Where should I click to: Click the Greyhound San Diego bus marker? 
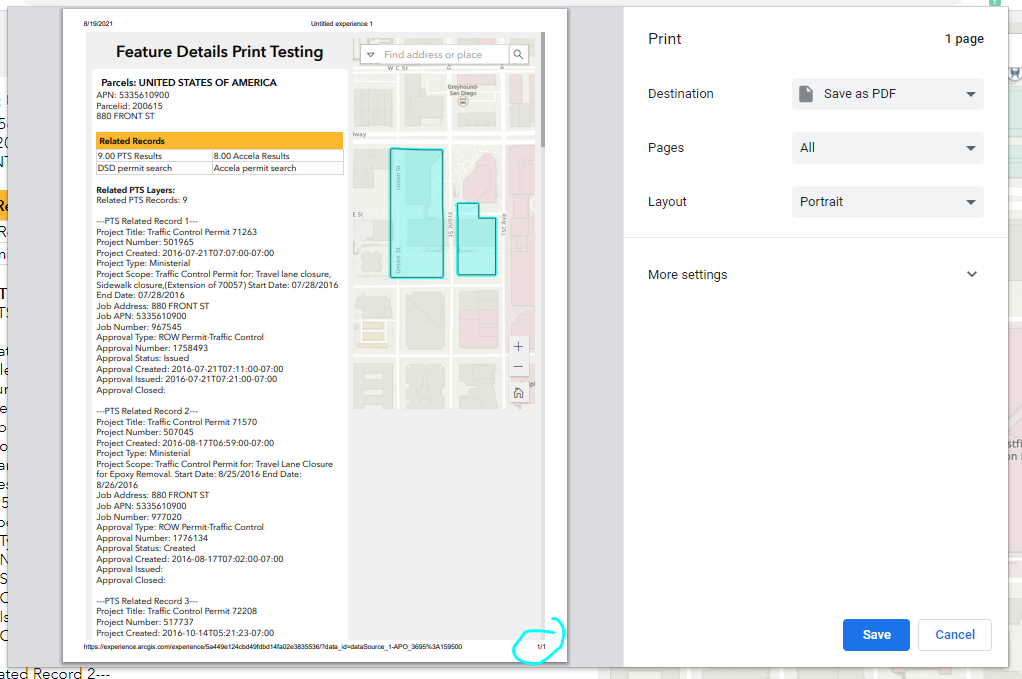(463, 101)
